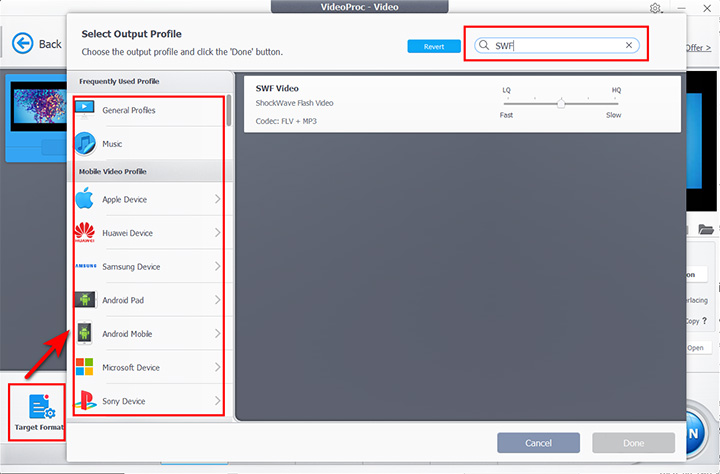Click the Revert button

(434, 46)
